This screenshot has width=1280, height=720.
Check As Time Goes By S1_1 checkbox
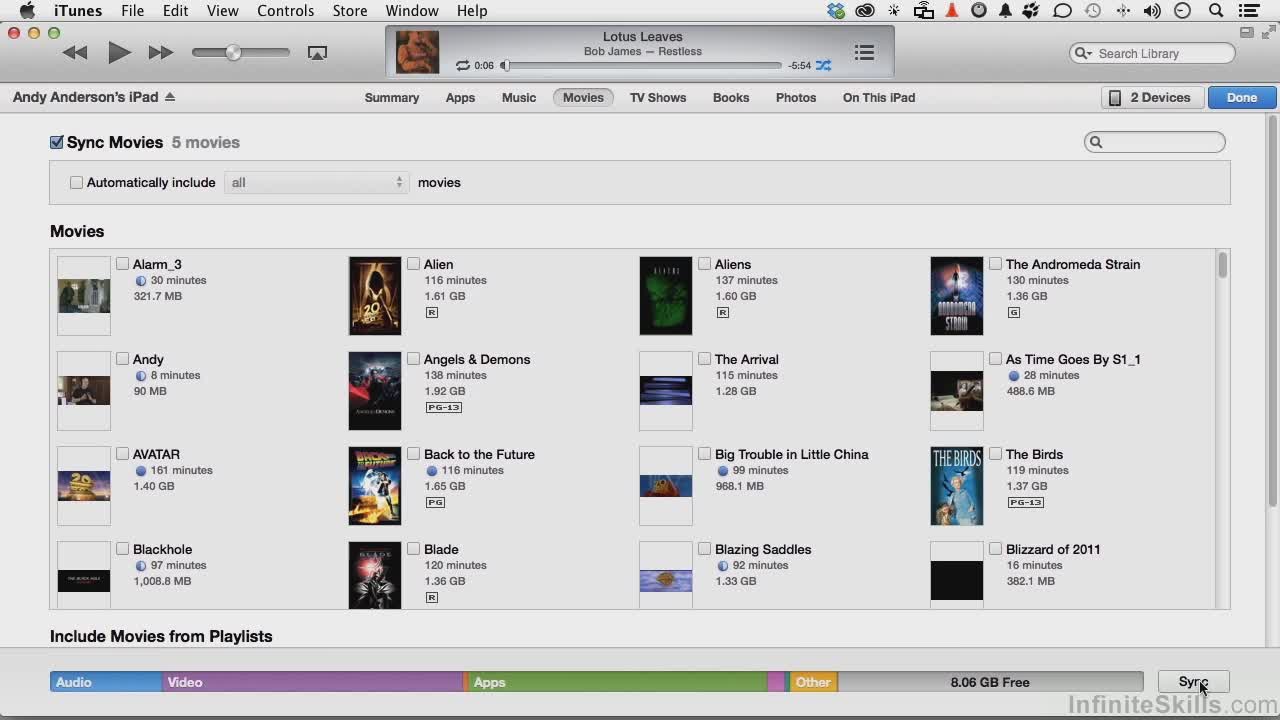995,359
